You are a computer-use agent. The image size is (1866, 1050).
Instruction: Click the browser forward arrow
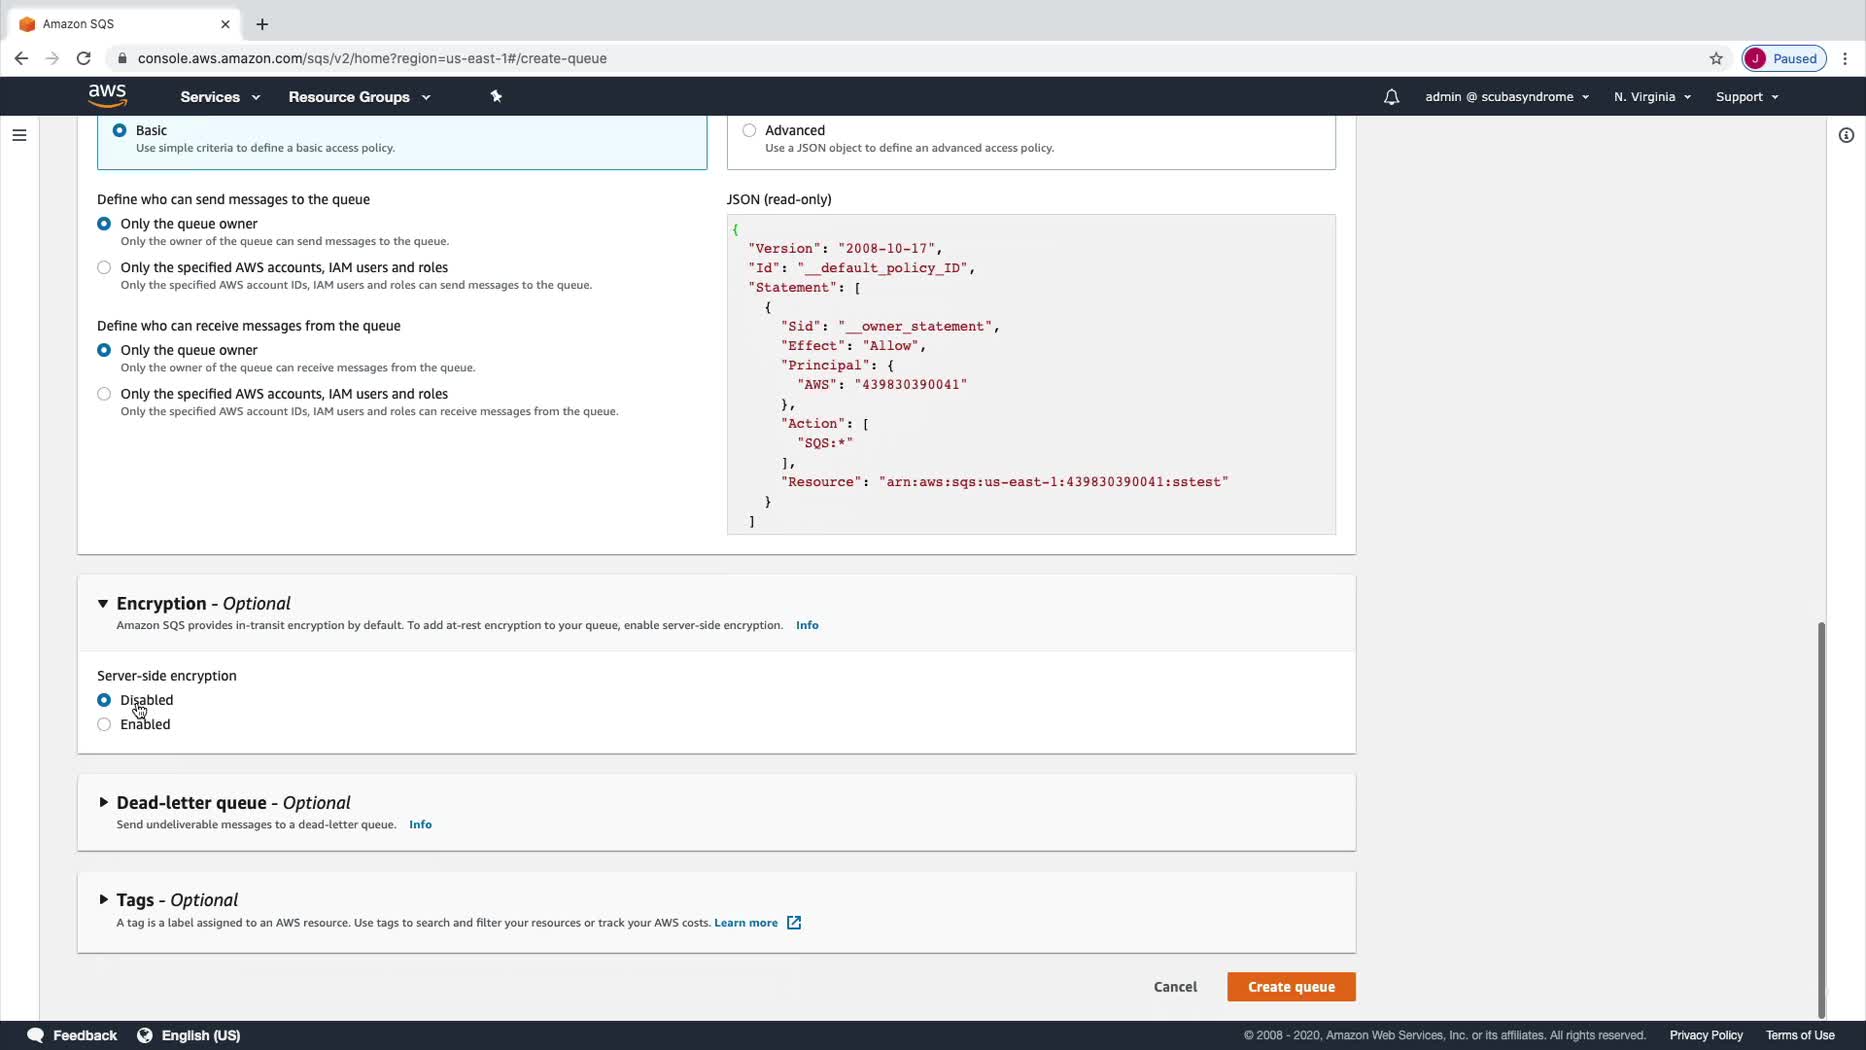coord(52,58)
